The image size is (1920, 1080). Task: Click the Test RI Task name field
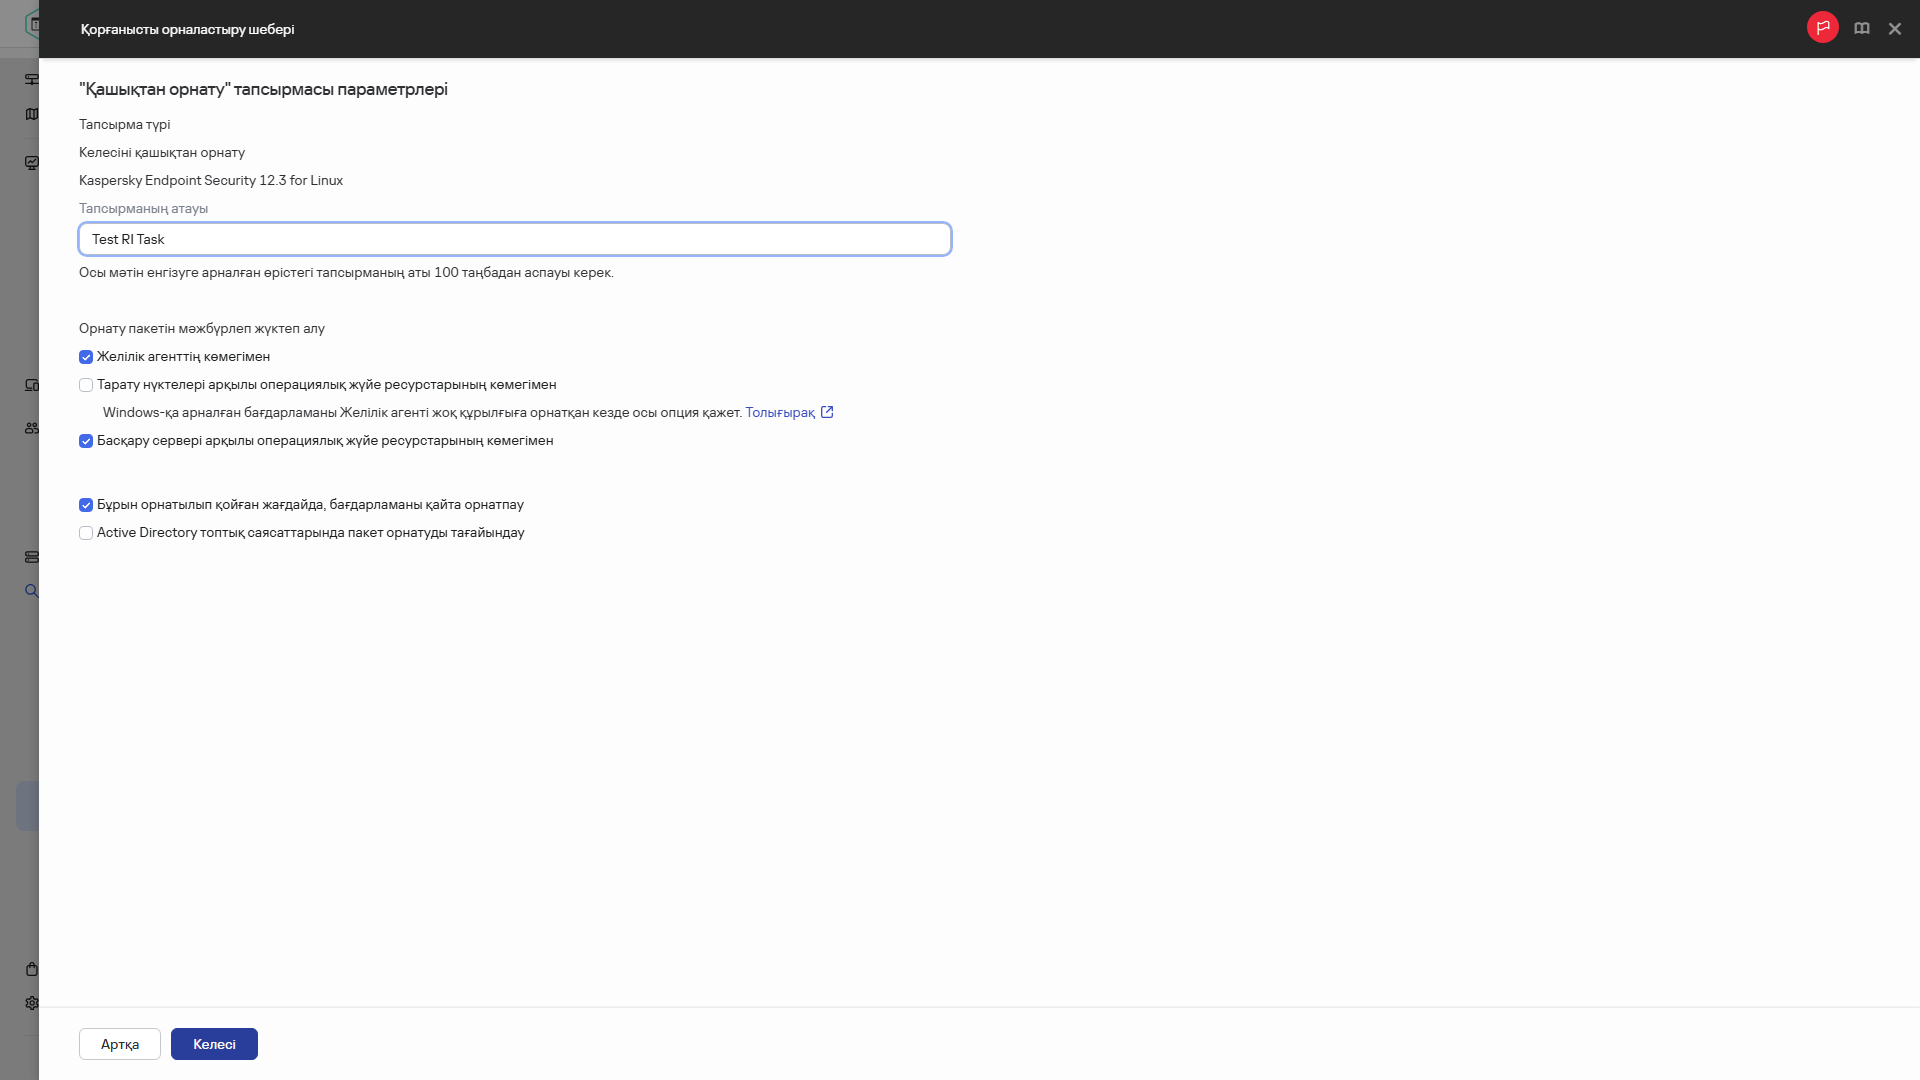tap(514, 239)
